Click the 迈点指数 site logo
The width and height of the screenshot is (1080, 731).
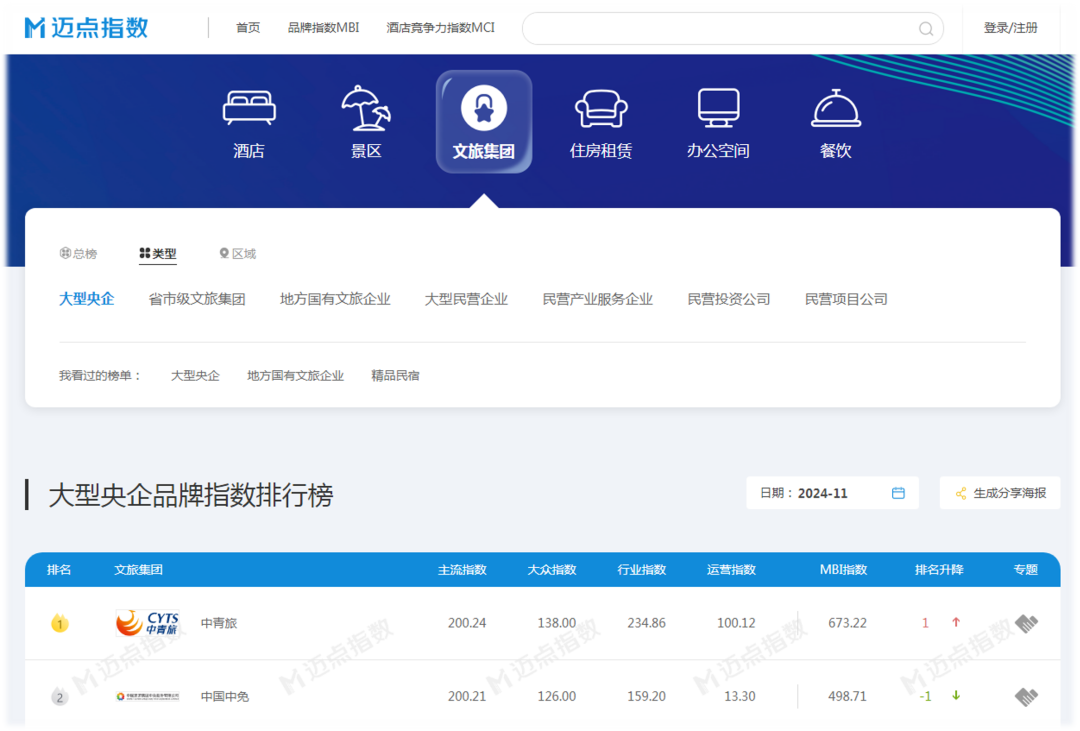pyautogui.click(x=87, y=28)
